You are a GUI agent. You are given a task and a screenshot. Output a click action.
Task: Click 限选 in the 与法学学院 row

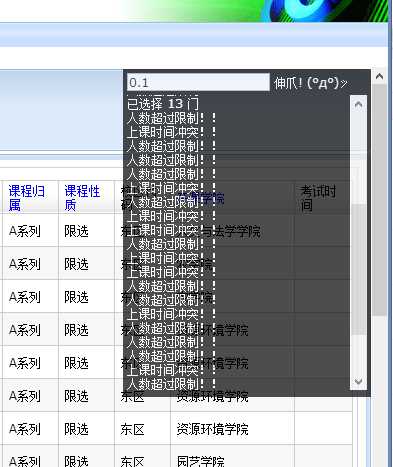click(x=76, y=231)
